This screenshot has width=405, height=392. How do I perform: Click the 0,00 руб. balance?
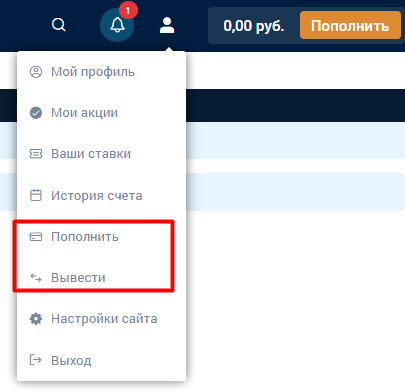pyautogui.click(x=254, y=26)
